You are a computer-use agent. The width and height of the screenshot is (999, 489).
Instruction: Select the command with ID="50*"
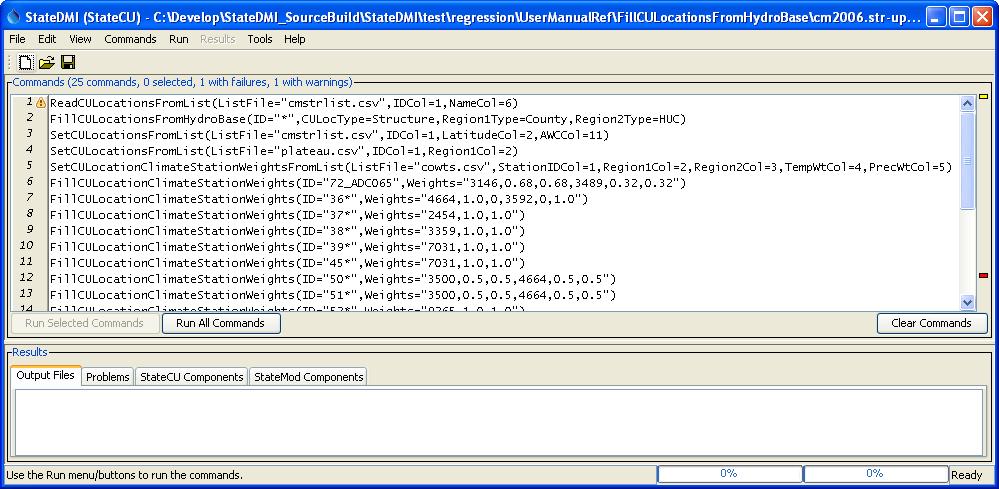pos(333,278)
